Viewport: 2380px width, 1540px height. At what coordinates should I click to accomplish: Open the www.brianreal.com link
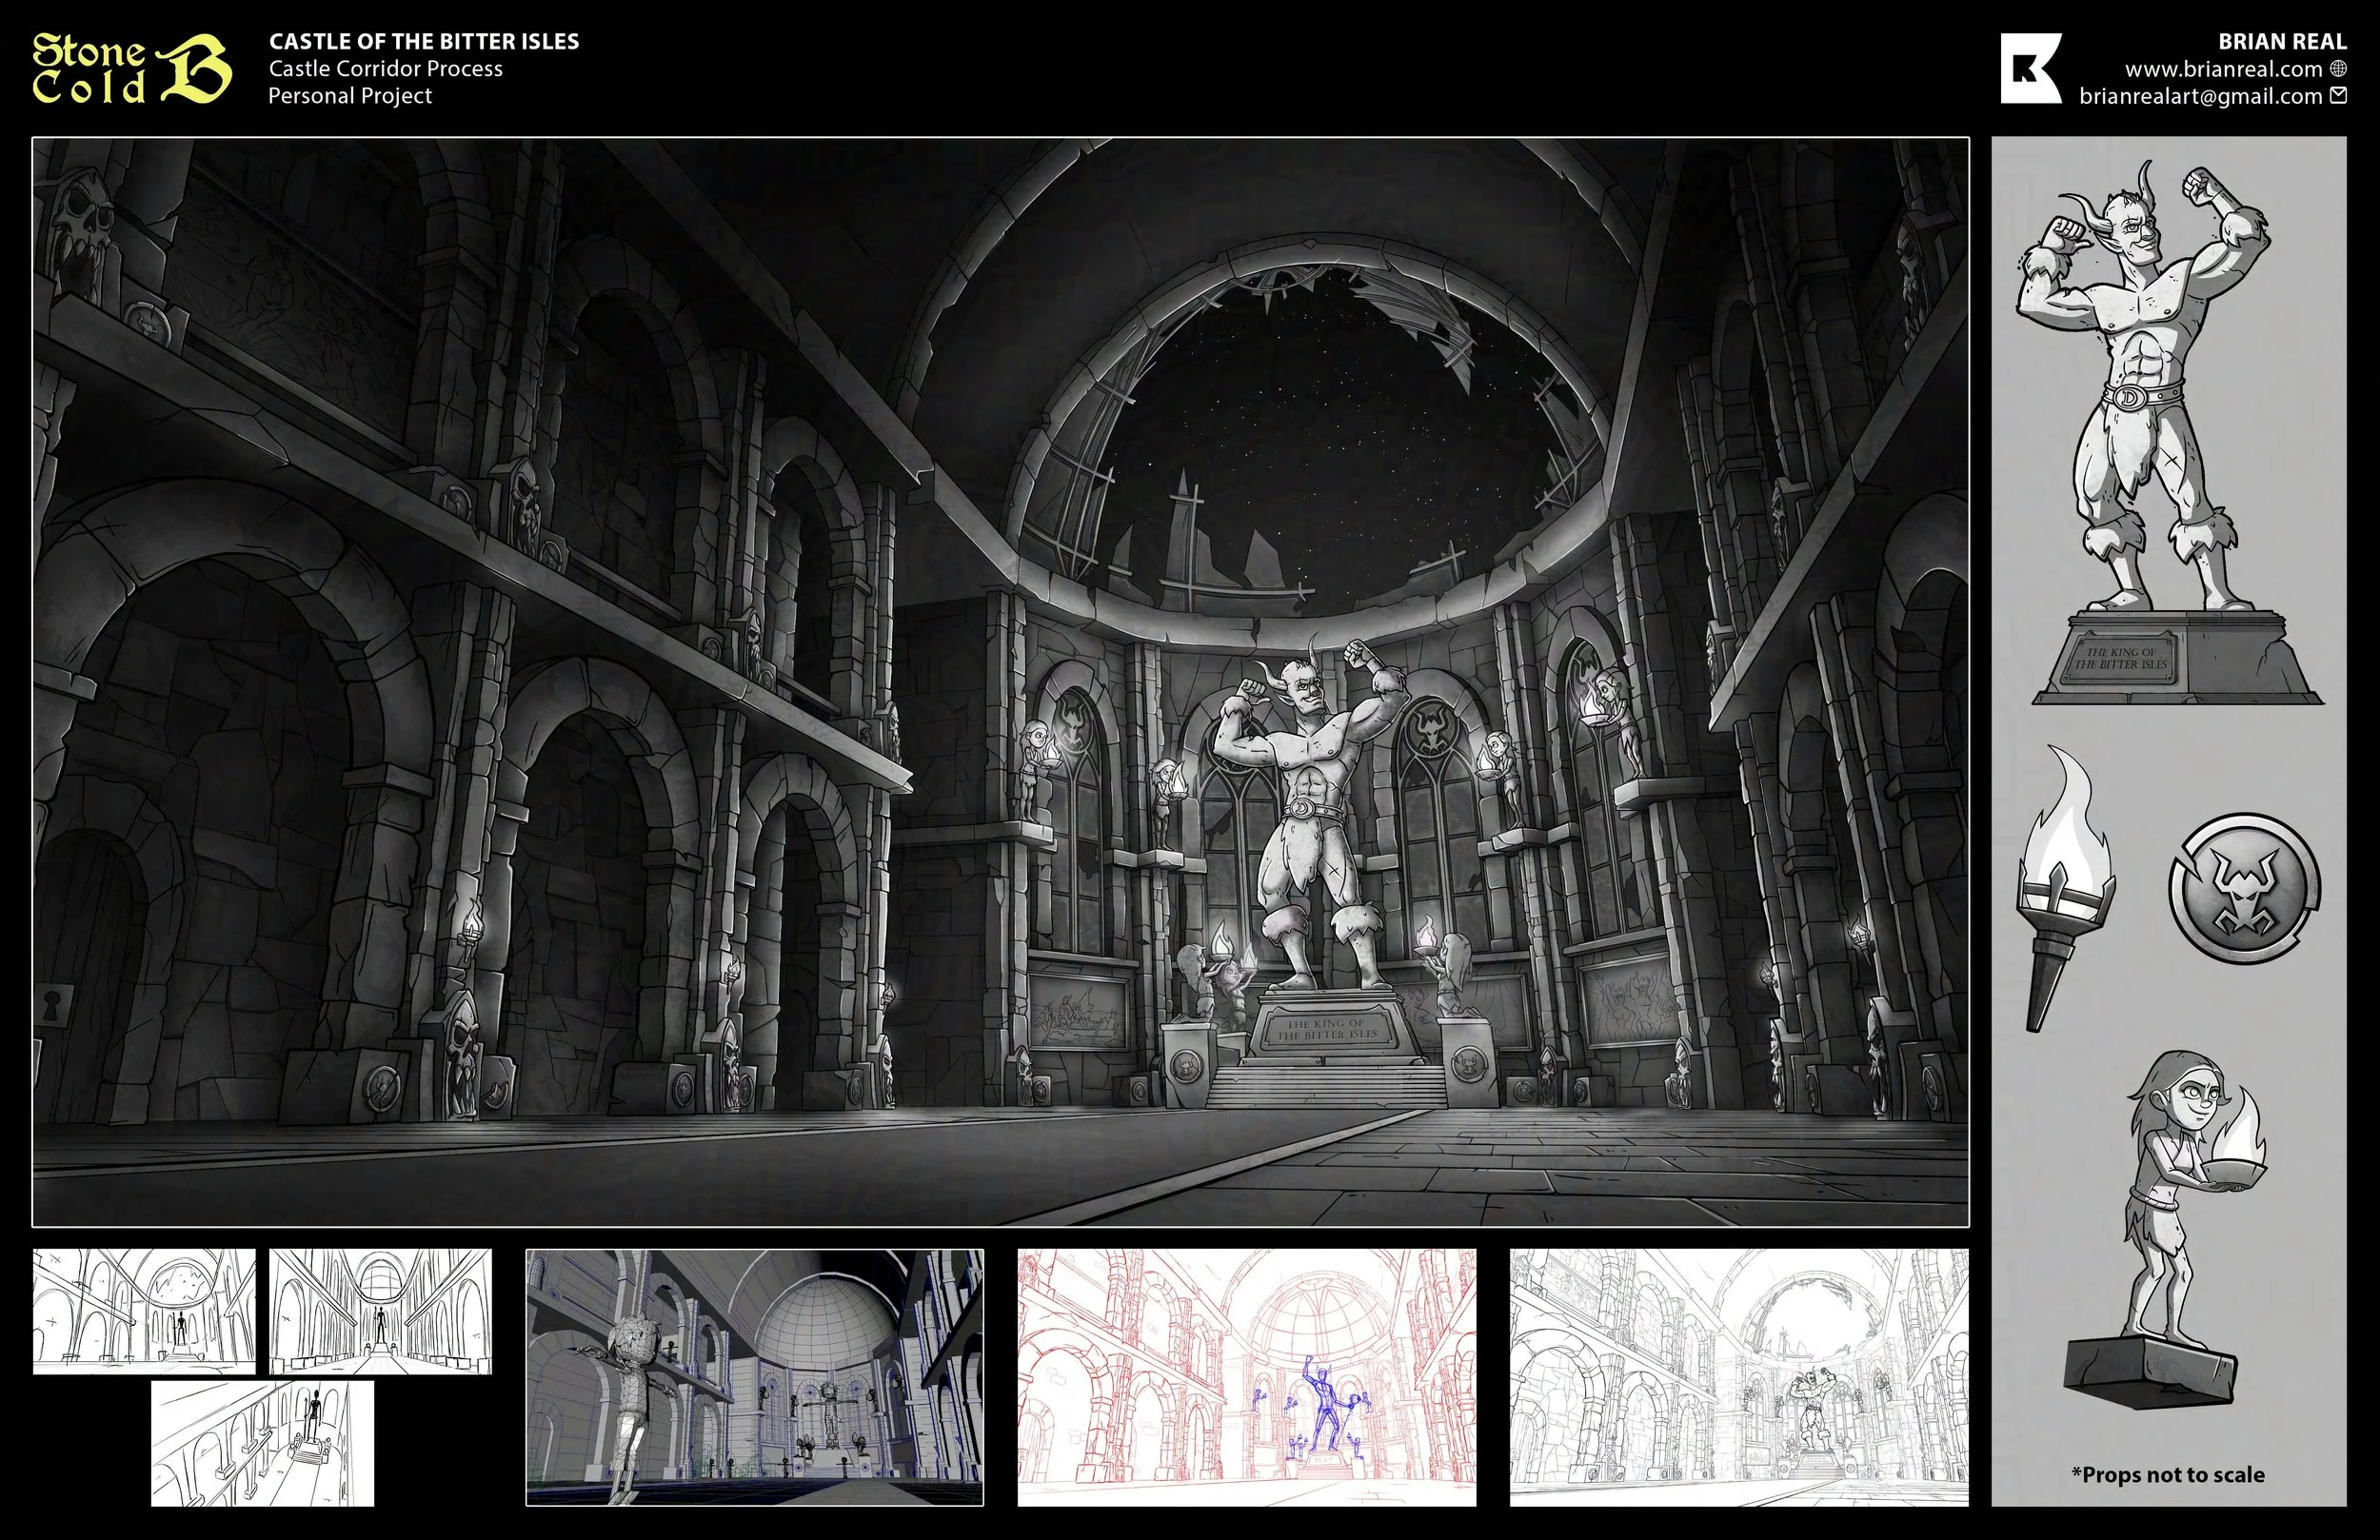point(2223,69)
